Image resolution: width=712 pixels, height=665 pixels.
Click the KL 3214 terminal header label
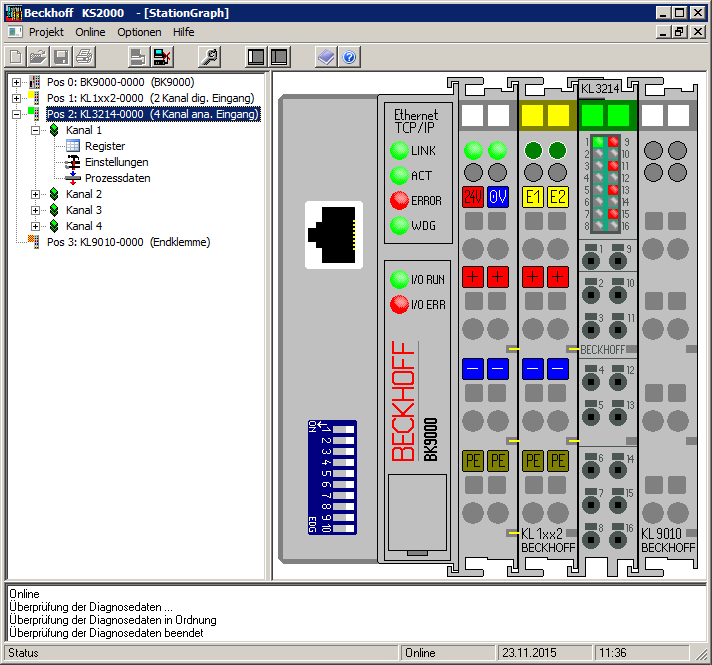(600, 89)
